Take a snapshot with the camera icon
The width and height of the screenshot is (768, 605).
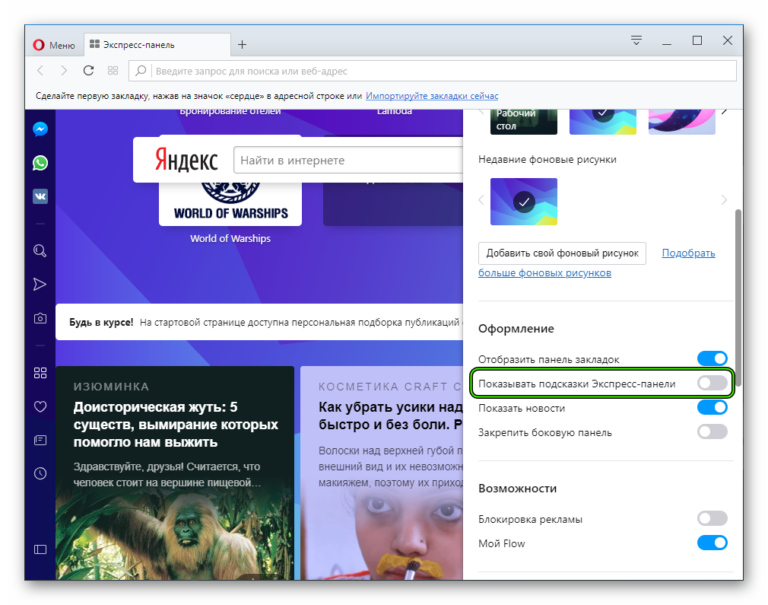click(40, 318)
